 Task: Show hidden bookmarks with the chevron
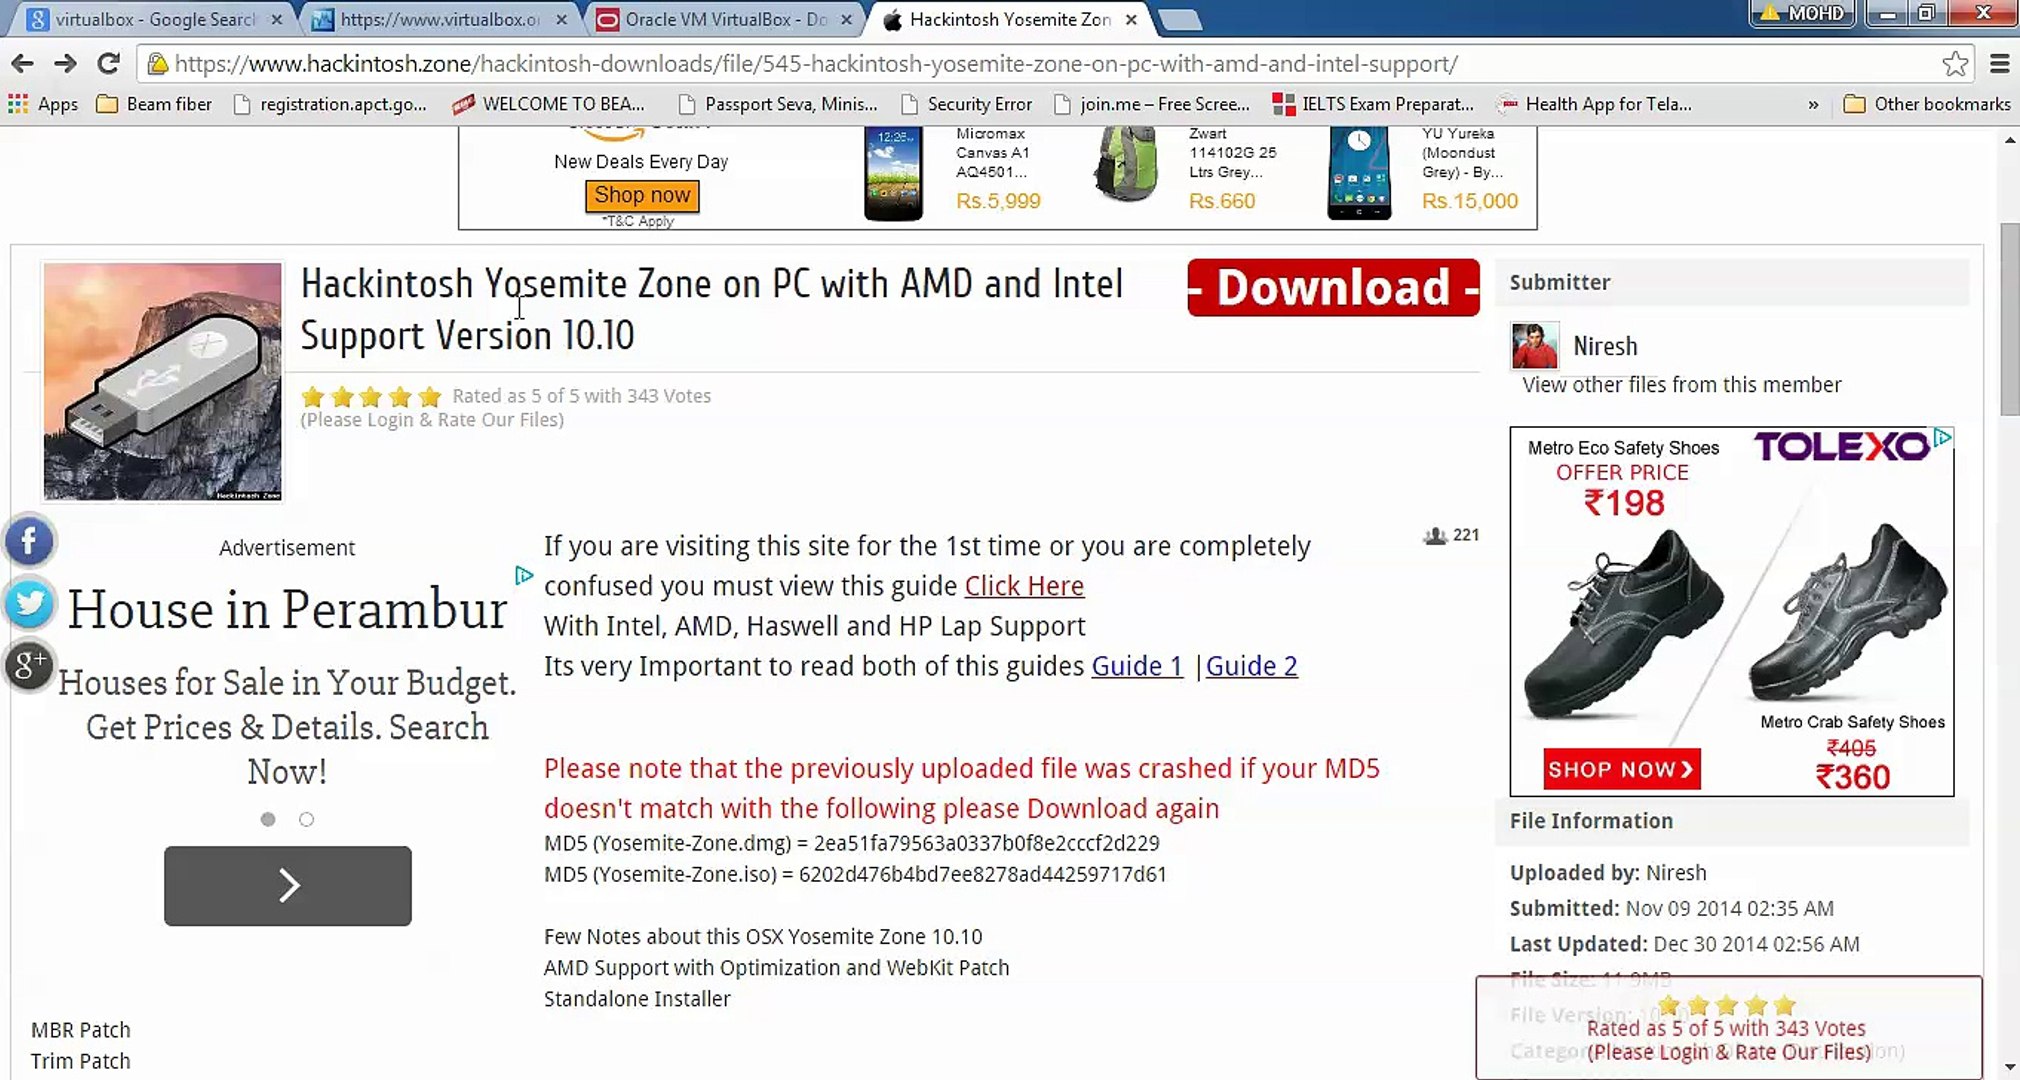[x=1813, y=104]
